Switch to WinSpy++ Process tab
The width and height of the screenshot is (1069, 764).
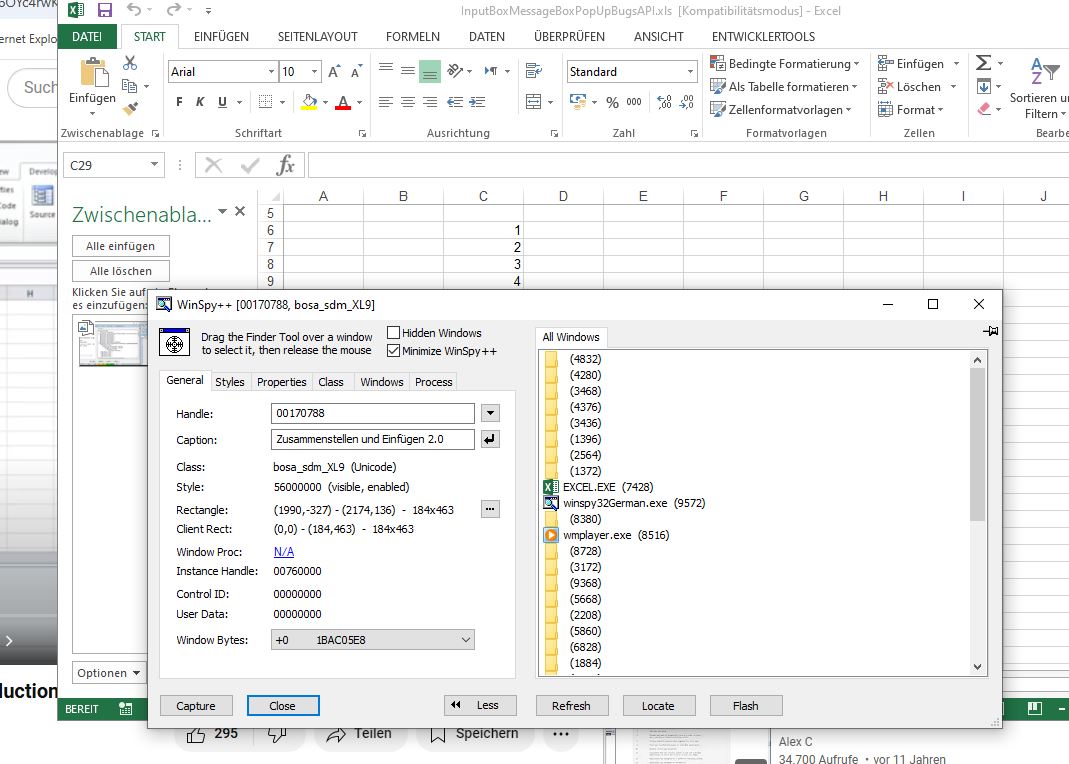pyautogui.click(x=434, y=382)
